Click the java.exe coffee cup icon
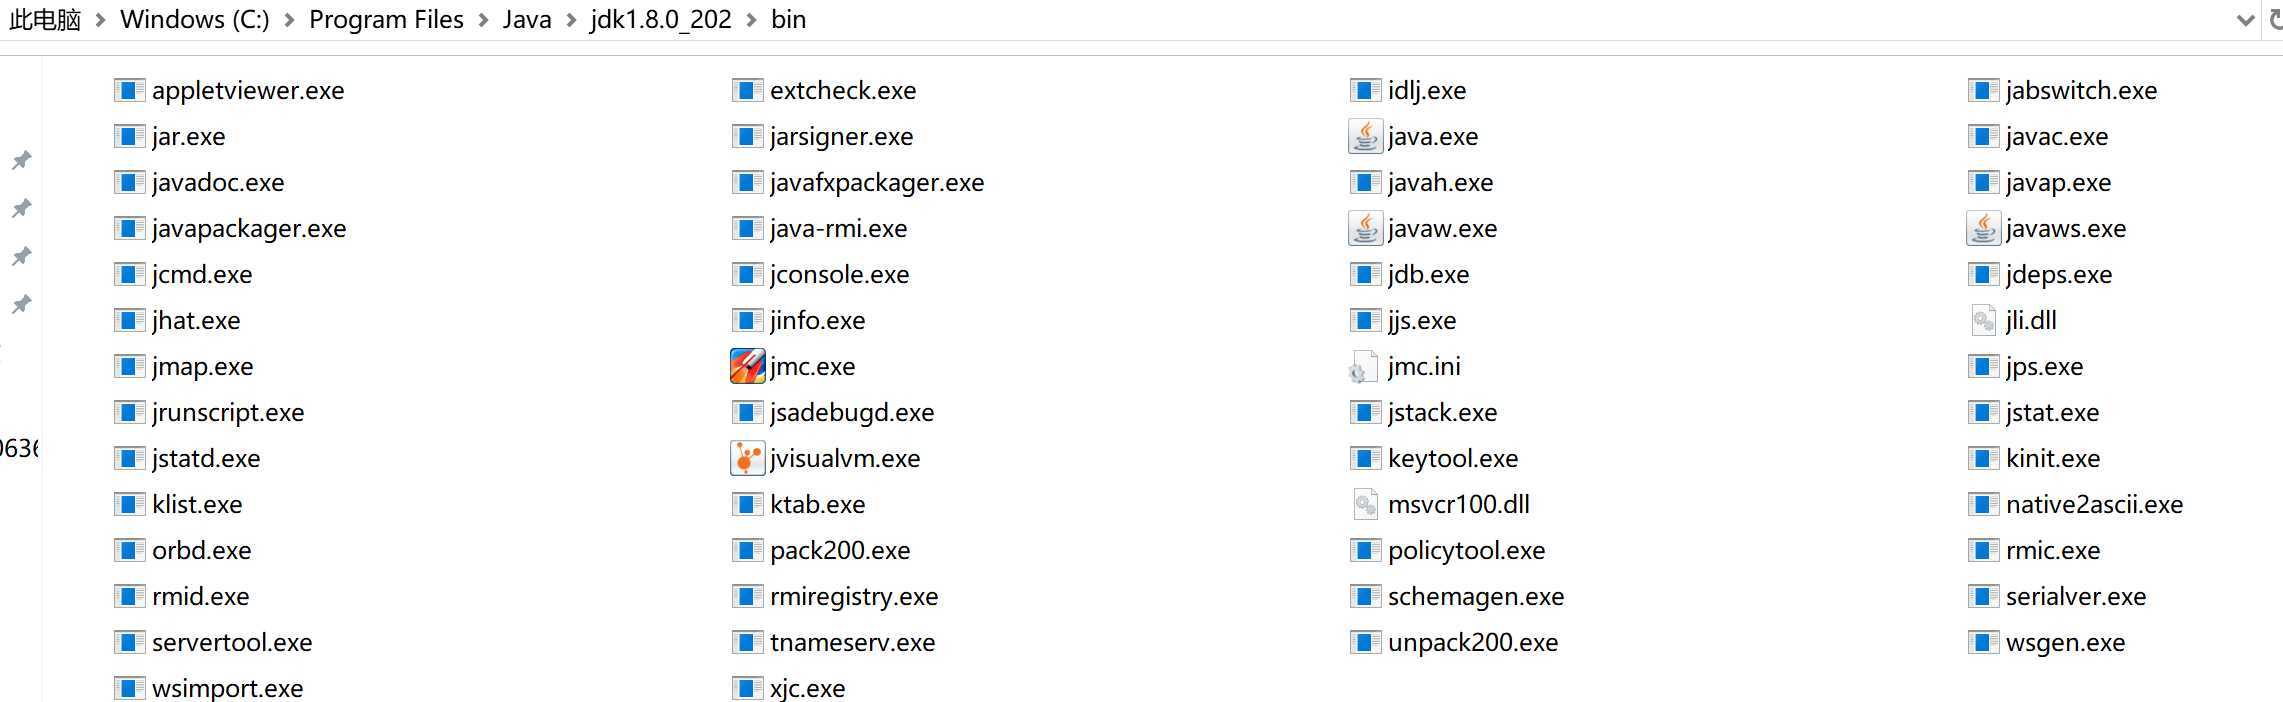Viewport: 2283px width, 702px height. pyautogui.click(x=1365, y=136)
